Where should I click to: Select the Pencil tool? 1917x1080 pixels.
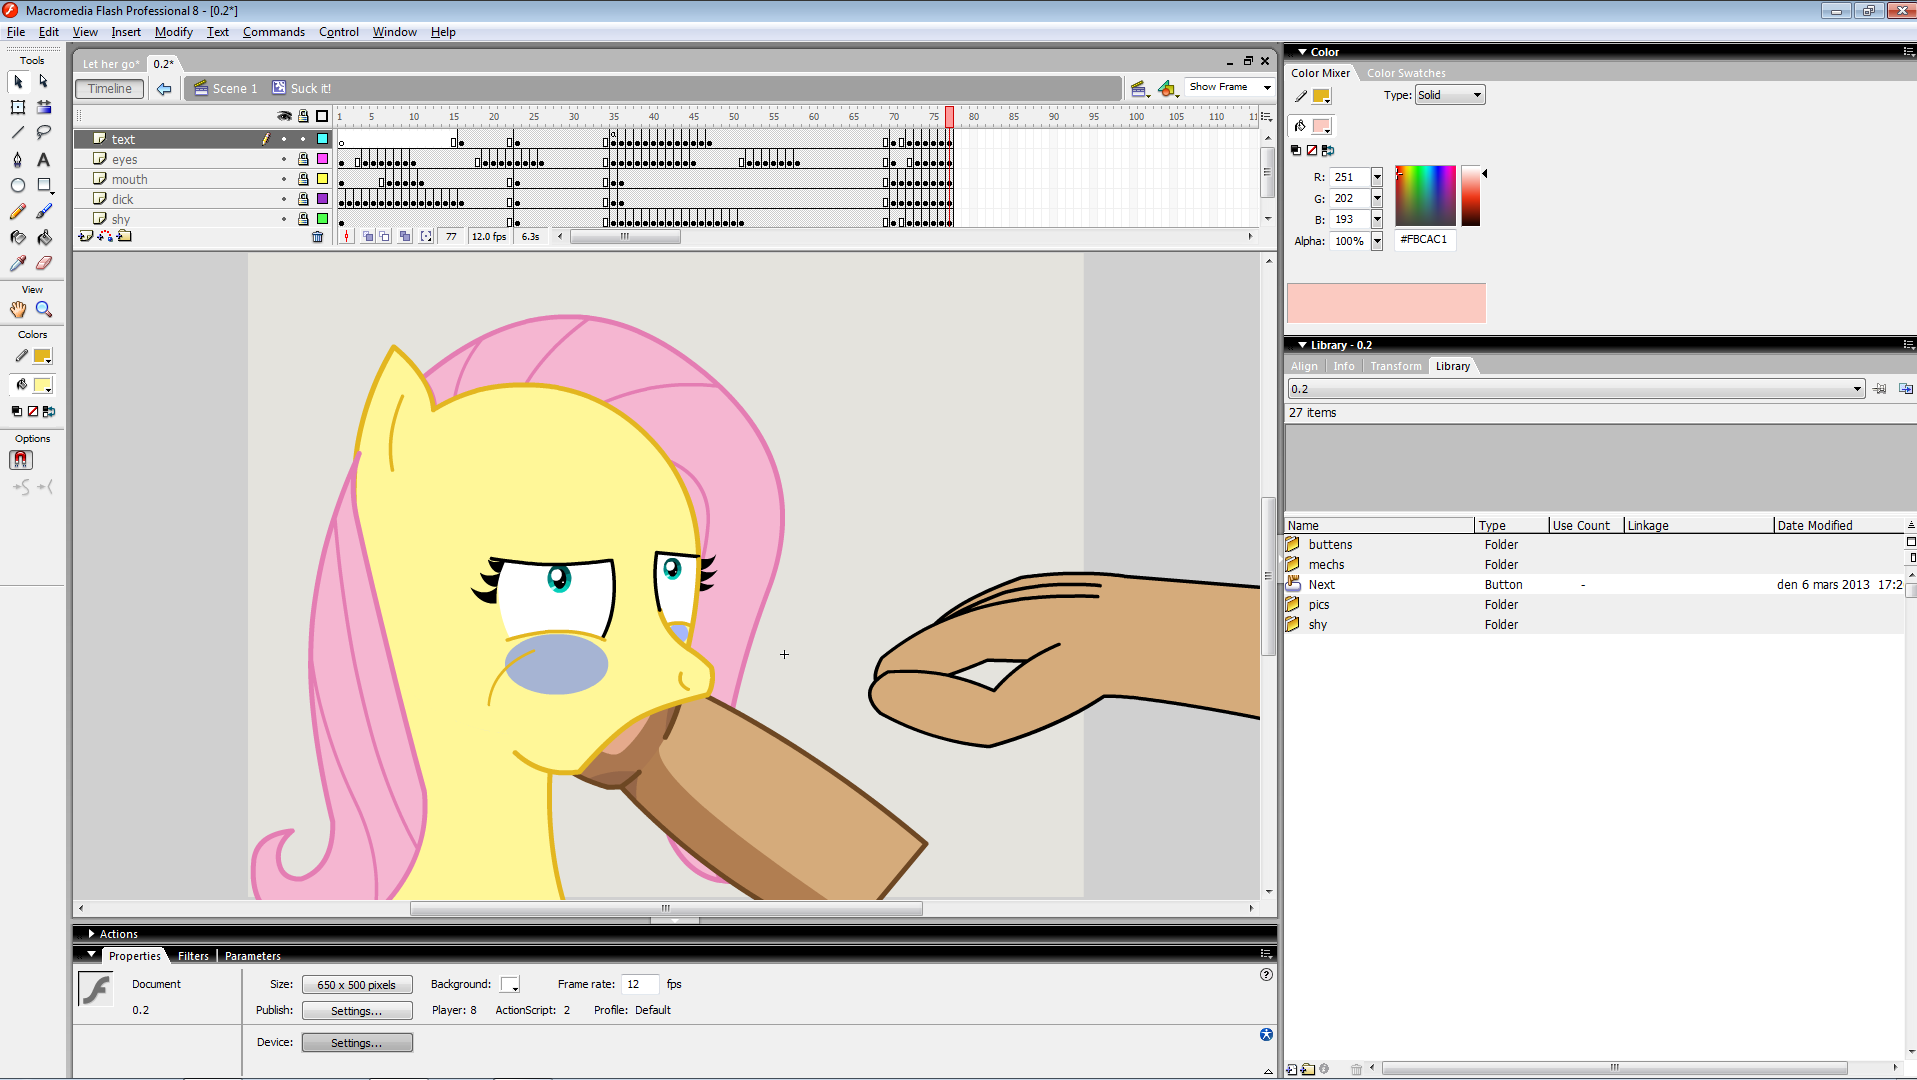tap(18, 211)
